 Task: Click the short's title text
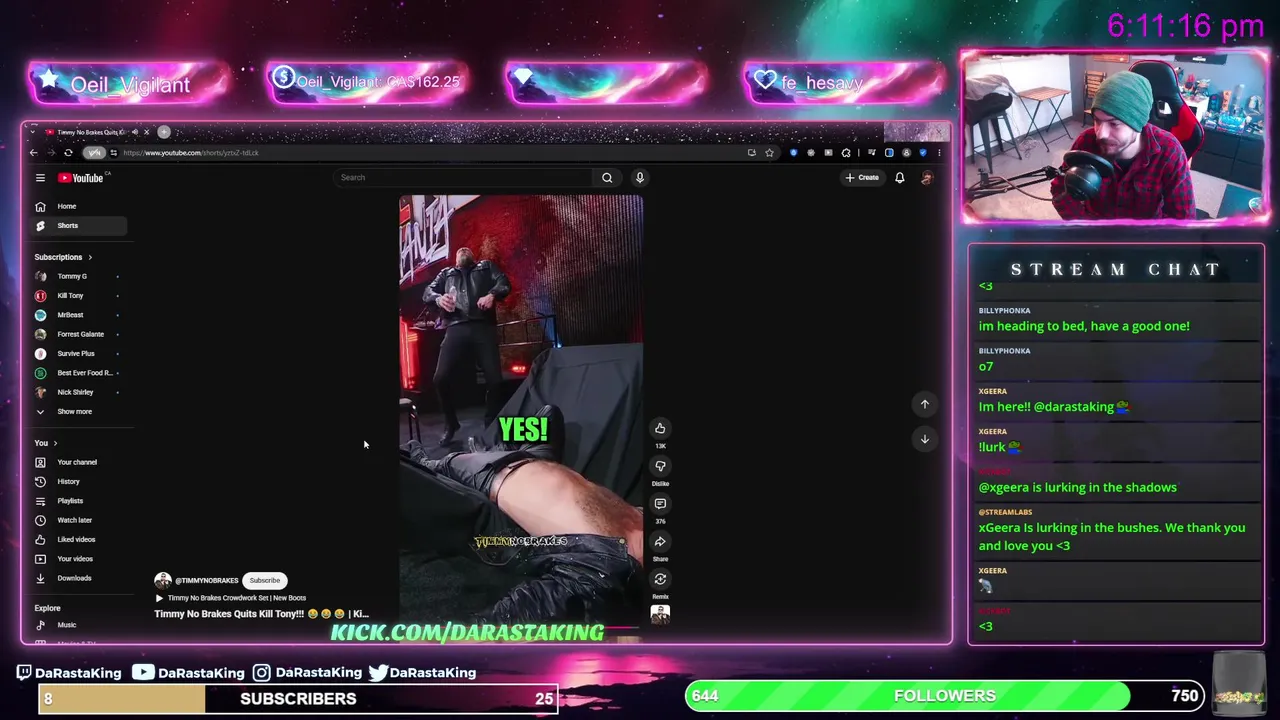pyautogui.click(x=262, y=614)
